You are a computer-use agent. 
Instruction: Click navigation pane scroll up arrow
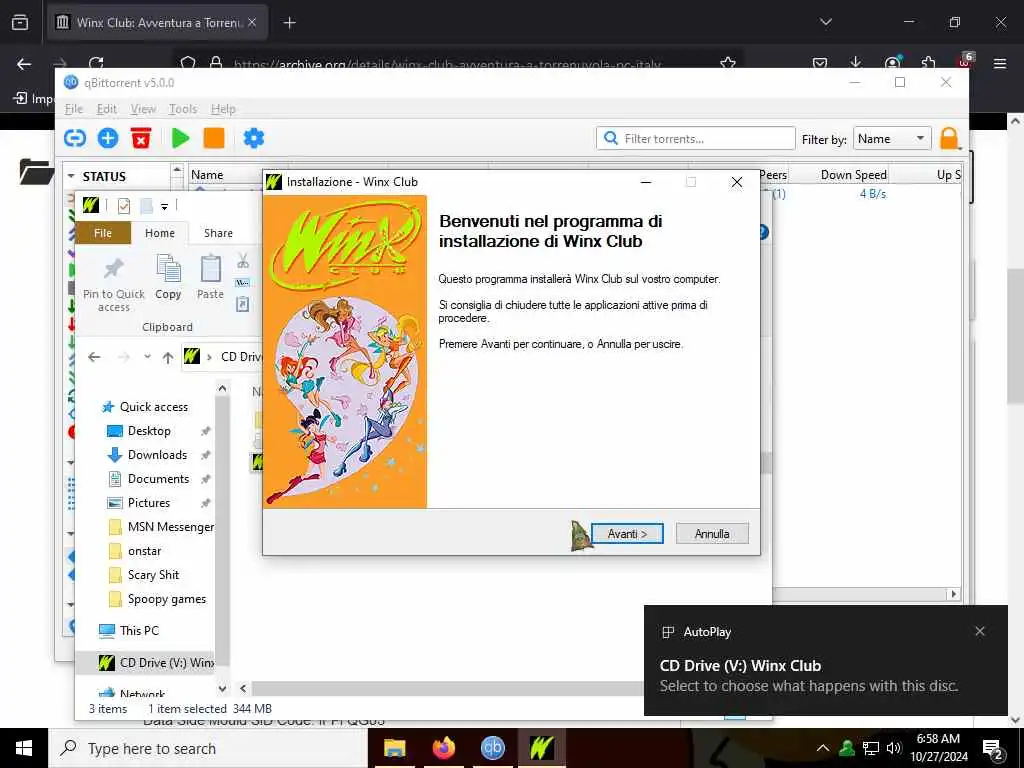click(x=222, y=389)
